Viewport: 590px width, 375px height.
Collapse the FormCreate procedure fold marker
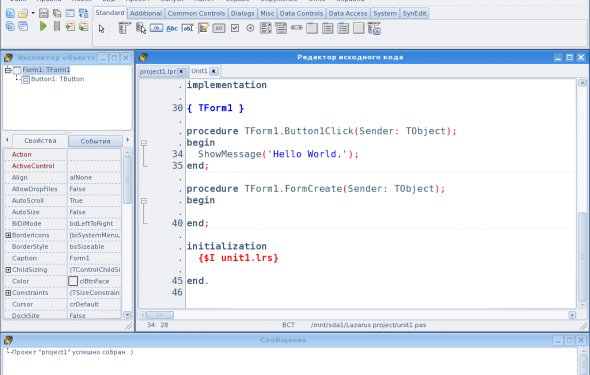(144, 201)
